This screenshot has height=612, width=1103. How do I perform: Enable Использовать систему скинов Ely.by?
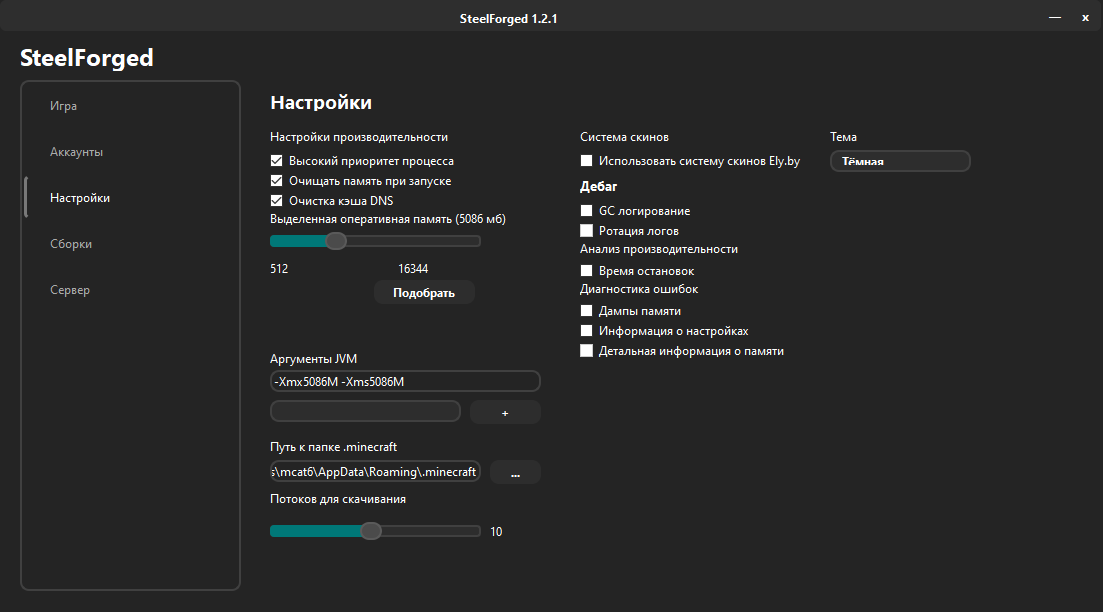[x=586, y=161]
